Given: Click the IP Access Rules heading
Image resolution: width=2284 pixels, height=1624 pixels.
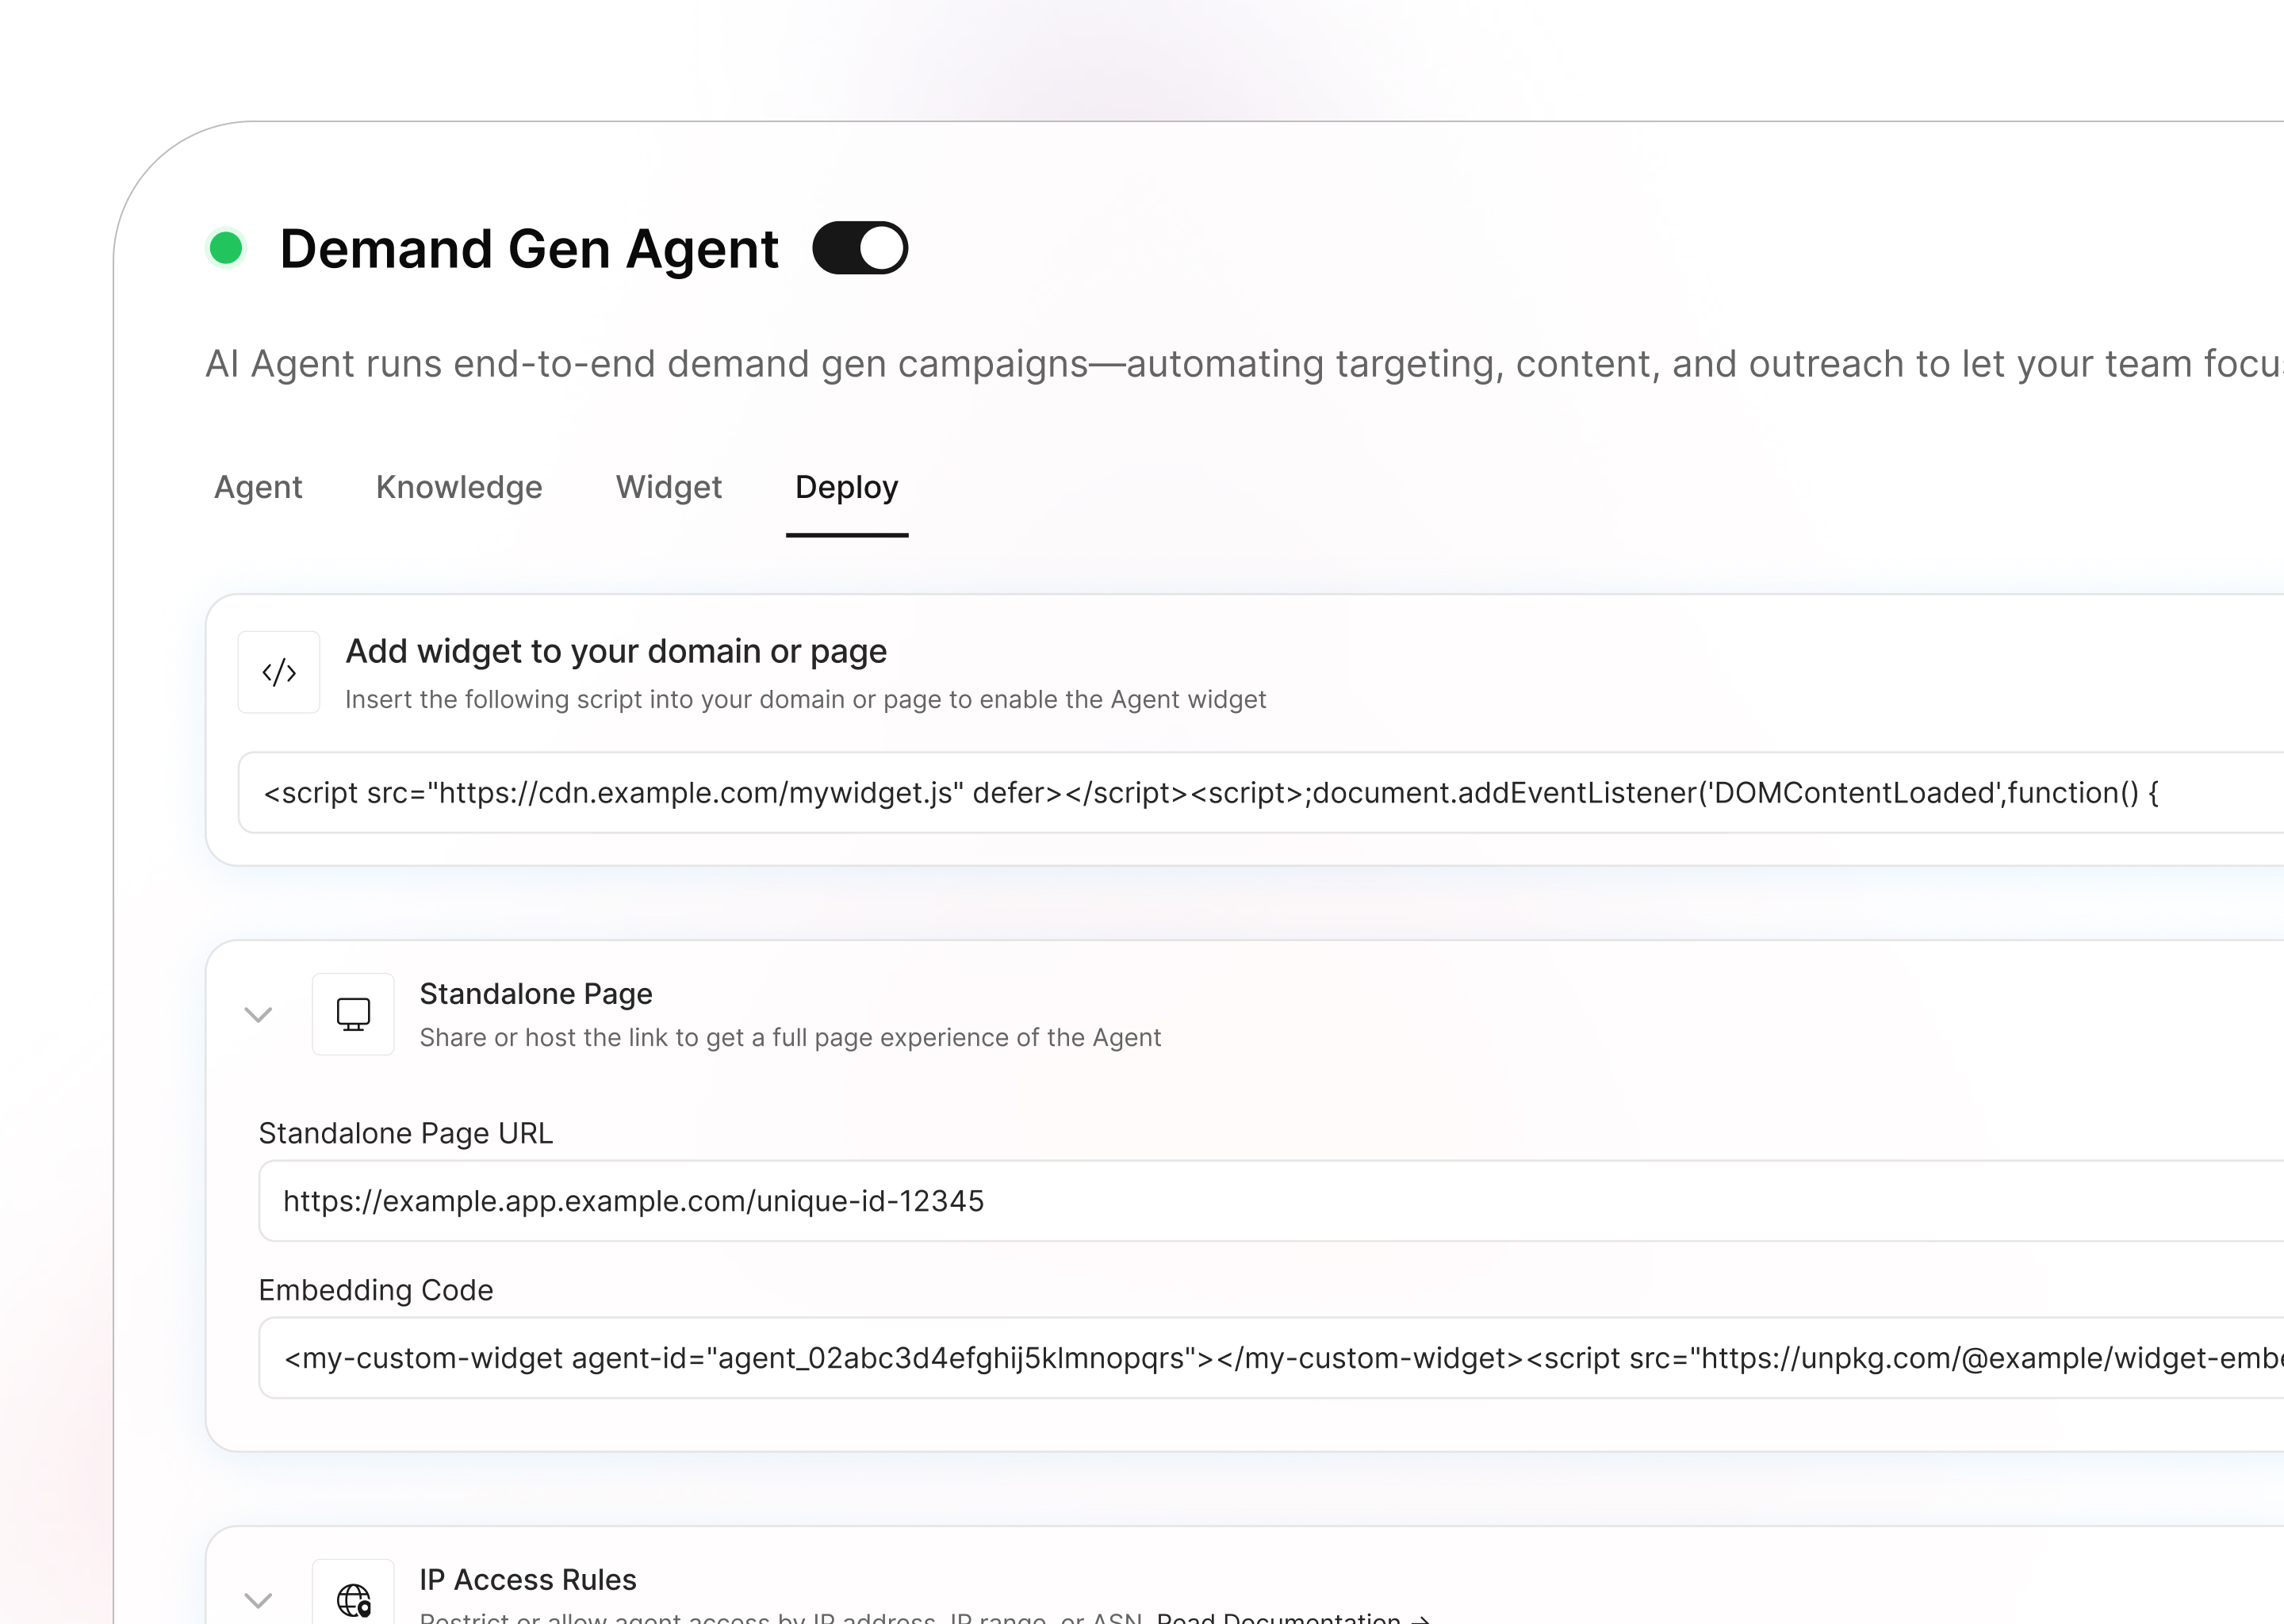Looking at the screenshot, I should (528, 1580).
